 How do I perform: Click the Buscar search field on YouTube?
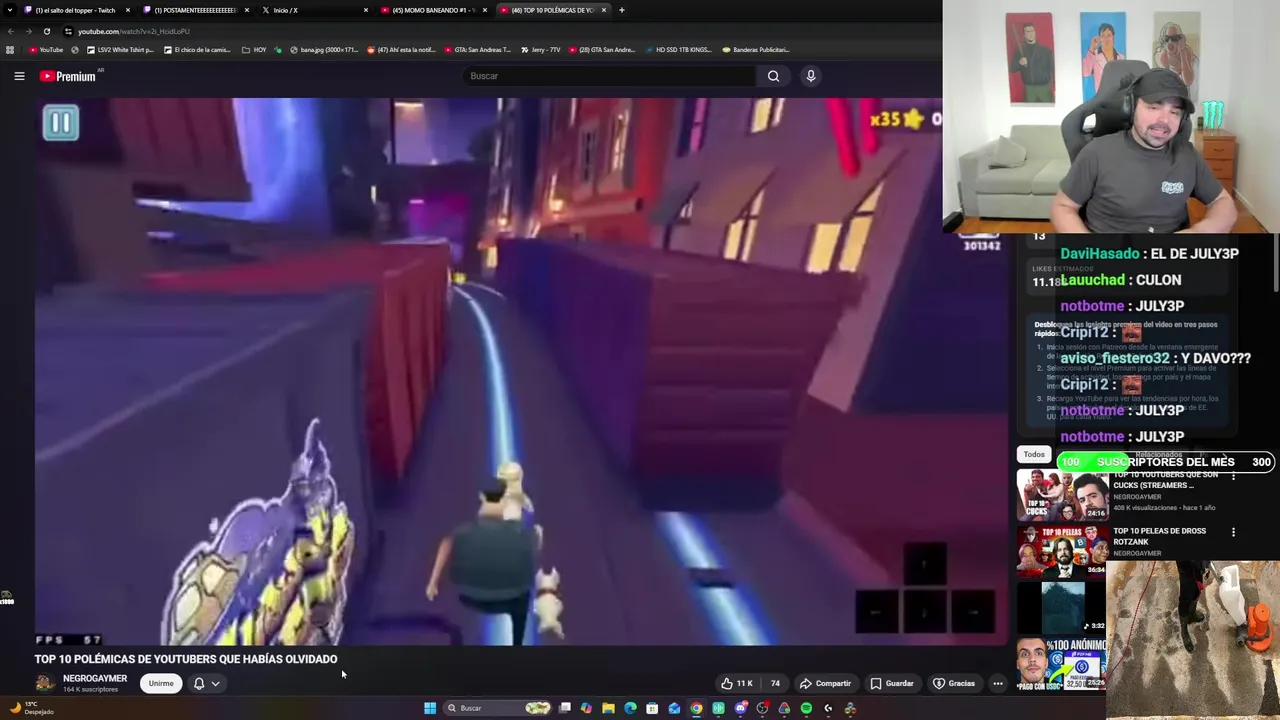610,76
